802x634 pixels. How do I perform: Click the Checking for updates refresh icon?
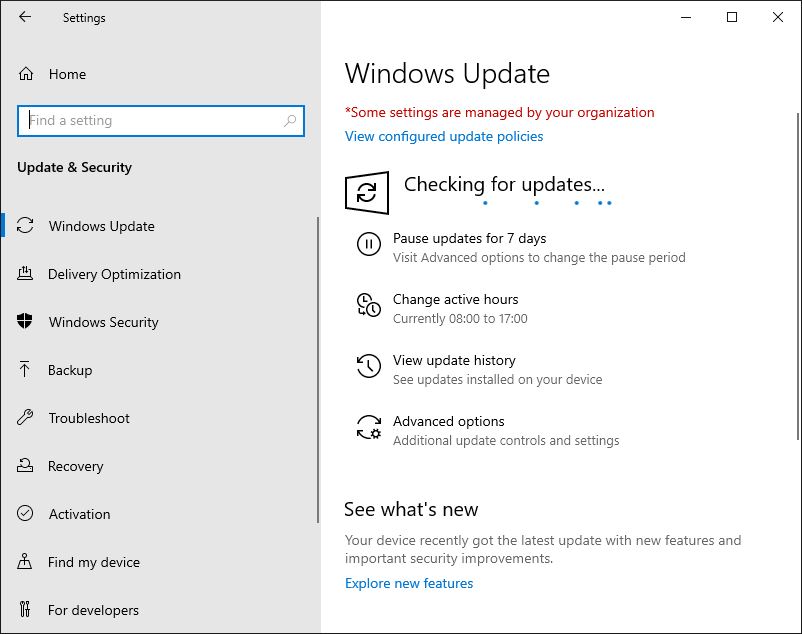(x=366, y=191)
